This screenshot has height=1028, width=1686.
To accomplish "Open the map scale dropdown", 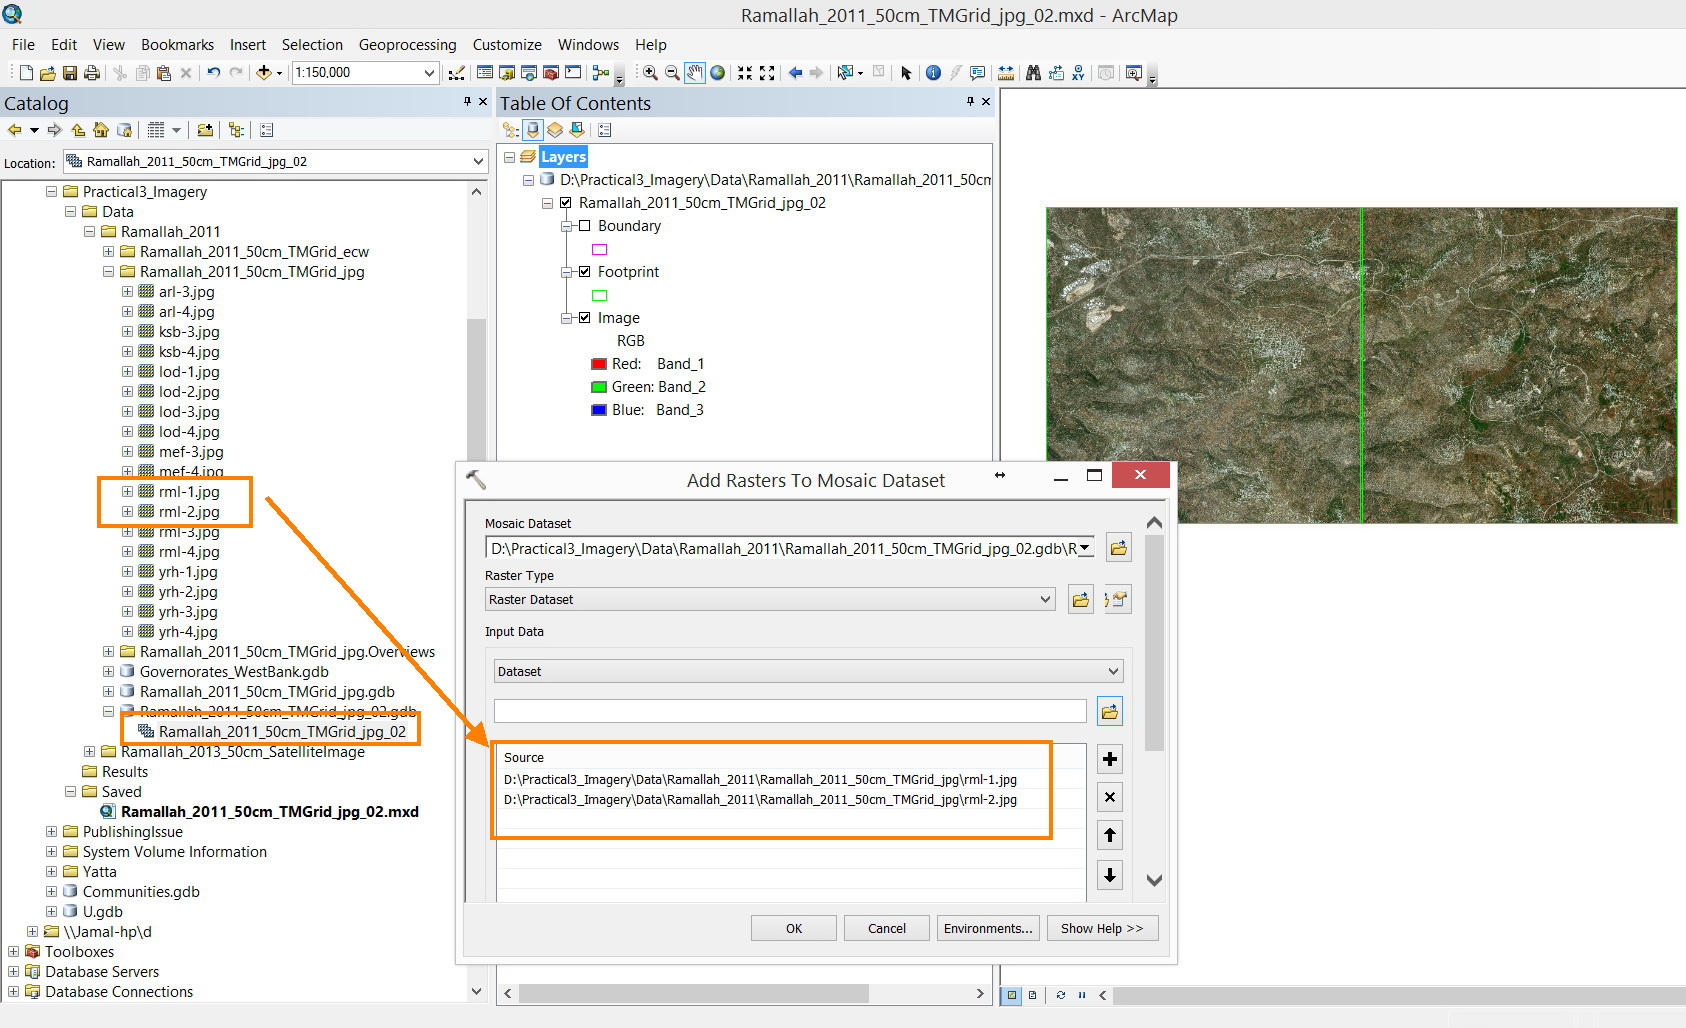I will [429, 73].
